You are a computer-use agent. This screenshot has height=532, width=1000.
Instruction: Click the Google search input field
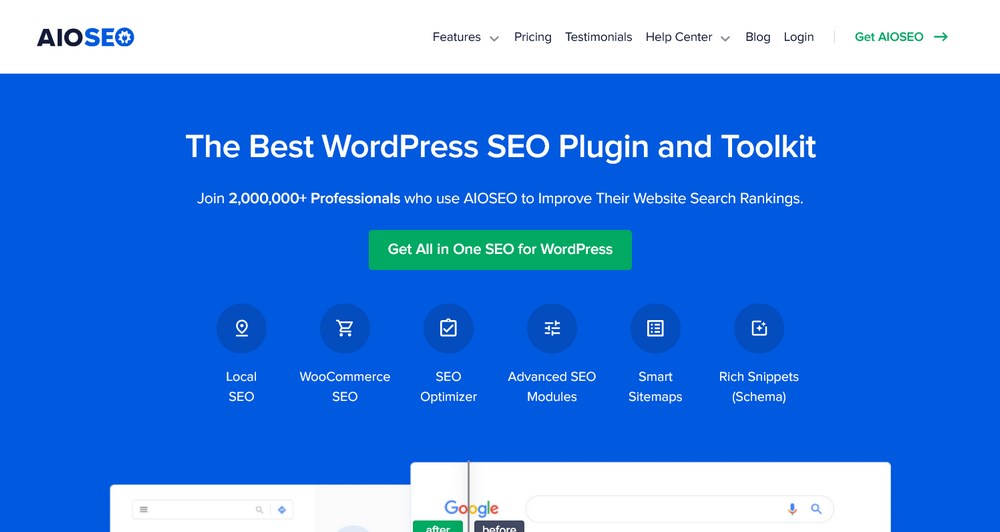[x=679, y=509]
